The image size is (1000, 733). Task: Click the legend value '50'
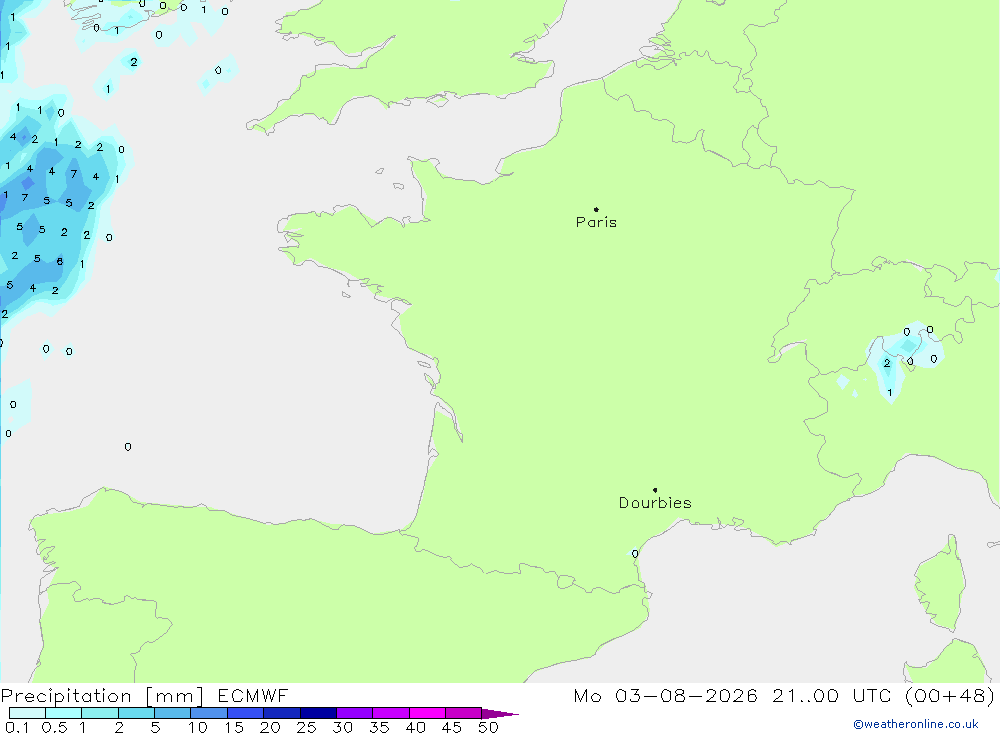click(488, 727)
